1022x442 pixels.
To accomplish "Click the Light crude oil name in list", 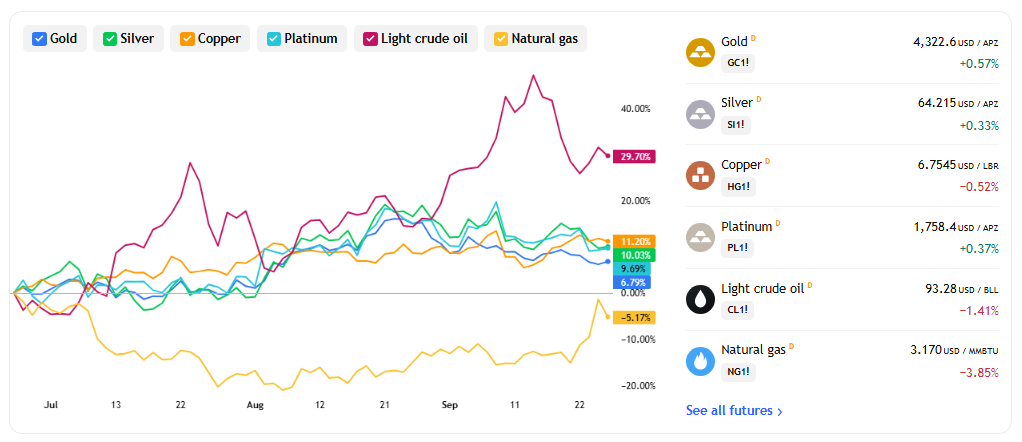I will coord(763,288).
